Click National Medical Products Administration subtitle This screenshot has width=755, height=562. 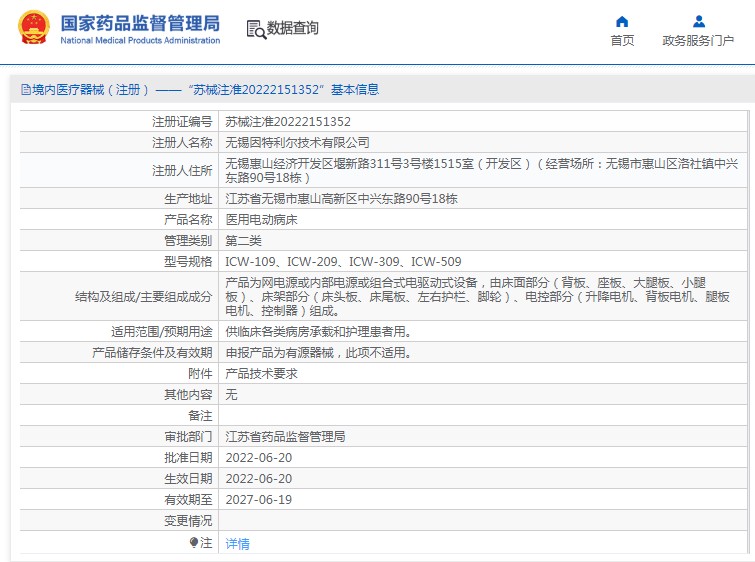[x=140, y=40]
